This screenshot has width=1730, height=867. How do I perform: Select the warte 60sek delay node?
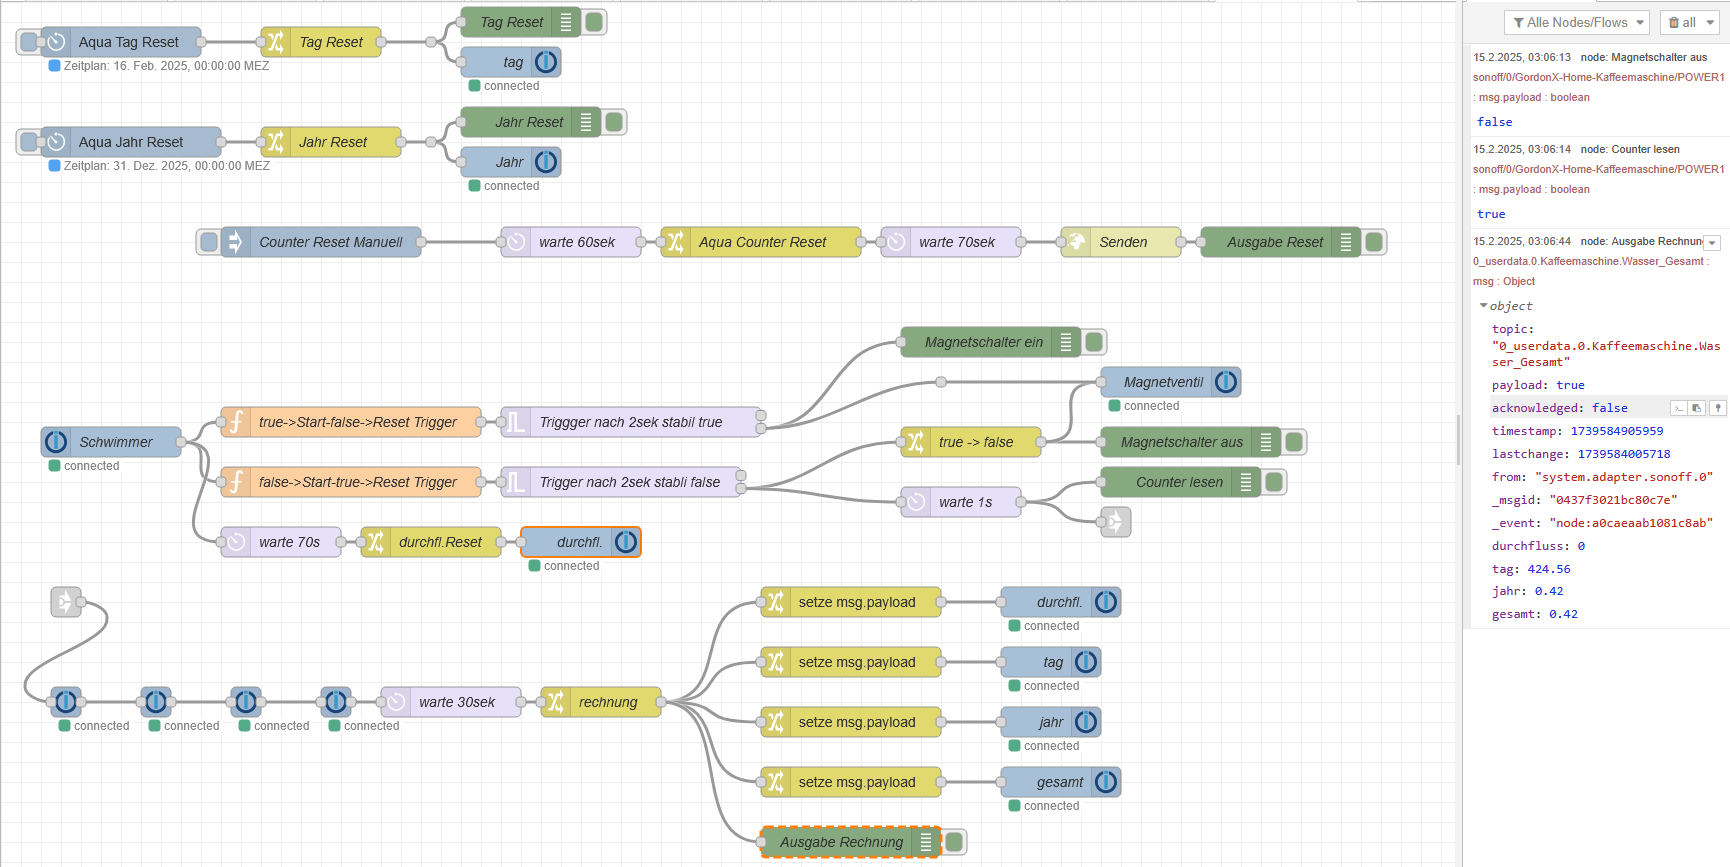pos(571,242)
